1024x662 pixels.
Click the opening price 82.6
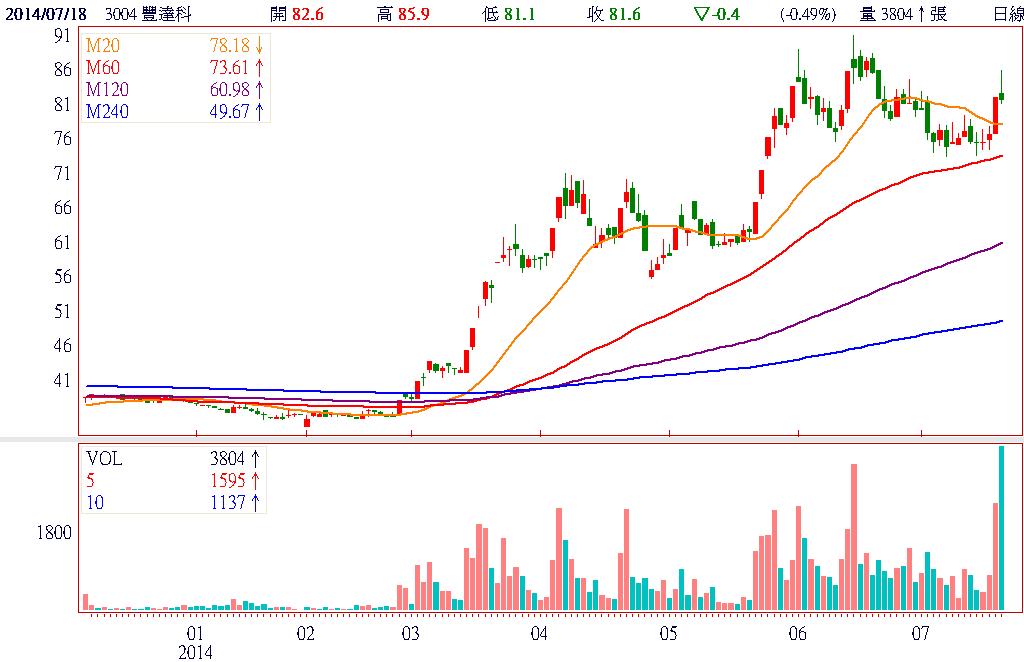[x=310, y=14]
